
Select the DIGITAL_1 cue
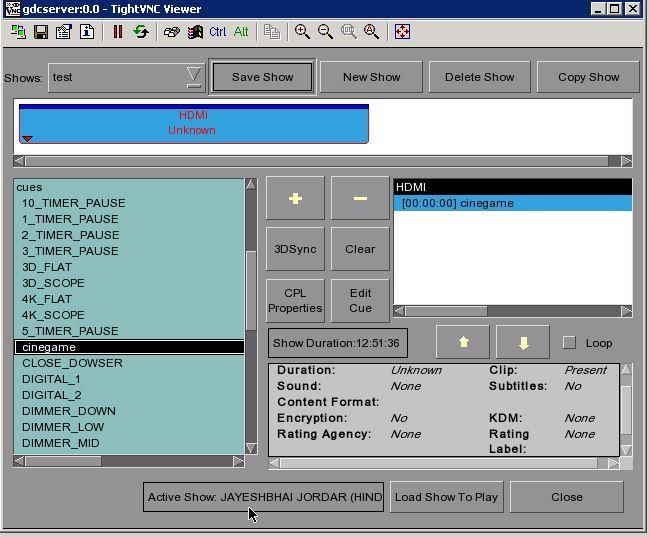pos(129,379)
